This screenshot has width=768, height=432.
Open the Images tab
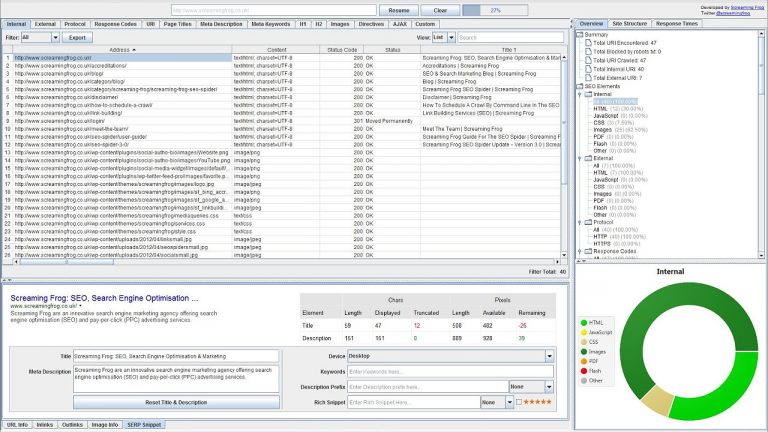coord(340,24)
